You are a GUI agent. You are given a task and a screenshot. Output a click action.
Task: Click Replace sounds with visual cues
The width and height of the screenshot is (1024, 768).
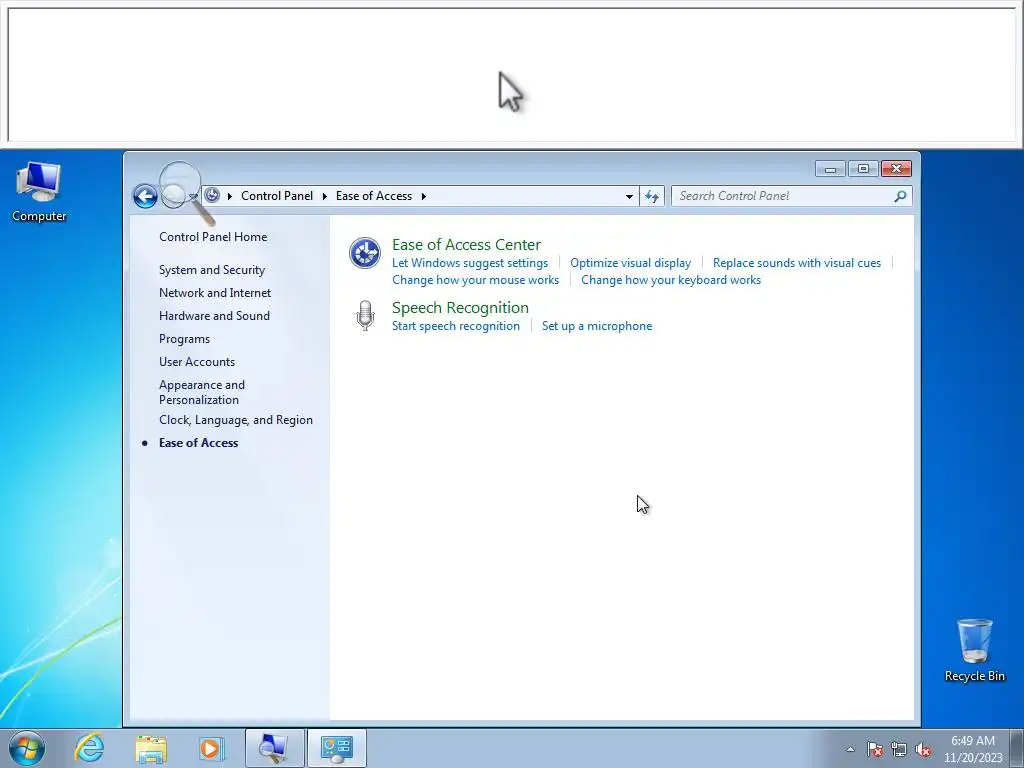(797, 263)
